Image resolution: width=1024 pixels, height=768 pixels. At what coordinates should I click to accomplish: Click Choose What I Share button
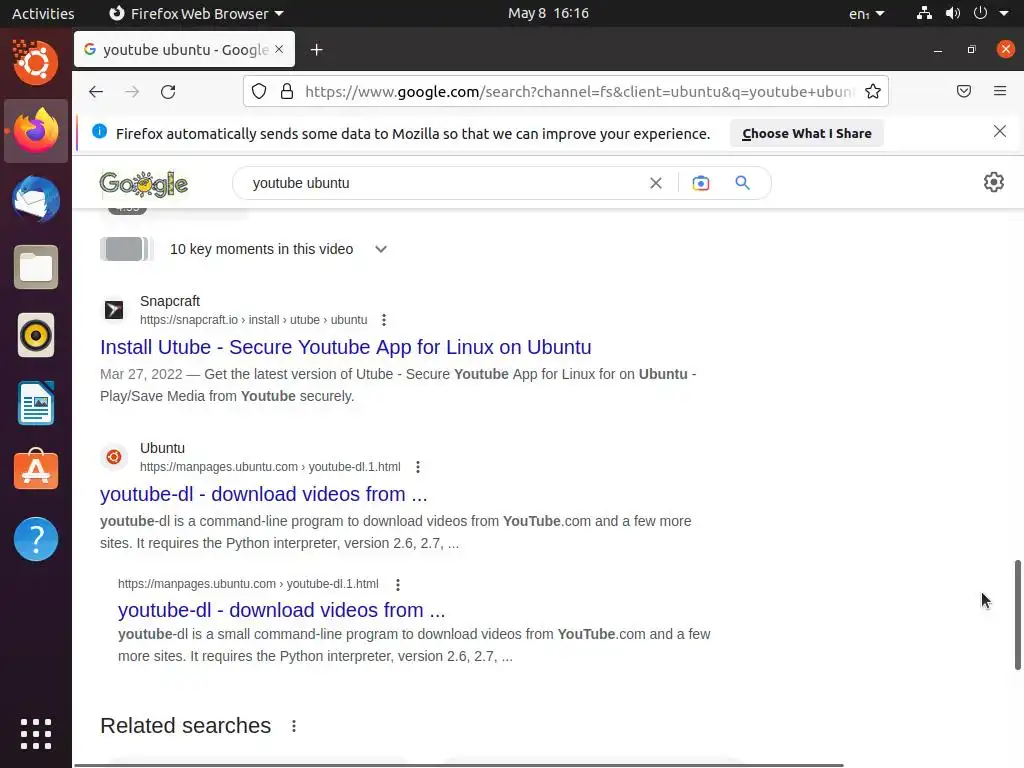[807, 133]
